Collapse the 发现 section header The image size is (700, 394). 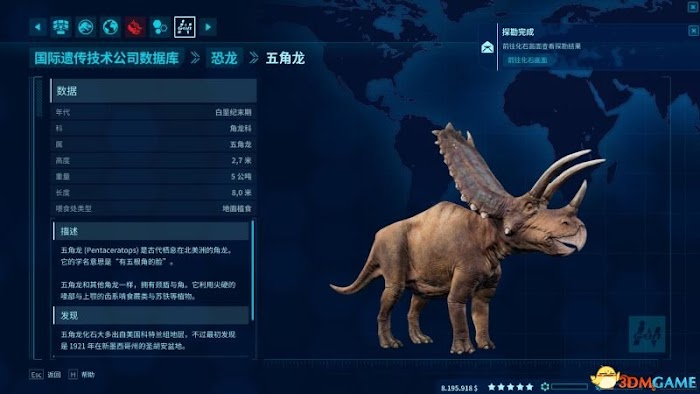click(x=151, y=315)
